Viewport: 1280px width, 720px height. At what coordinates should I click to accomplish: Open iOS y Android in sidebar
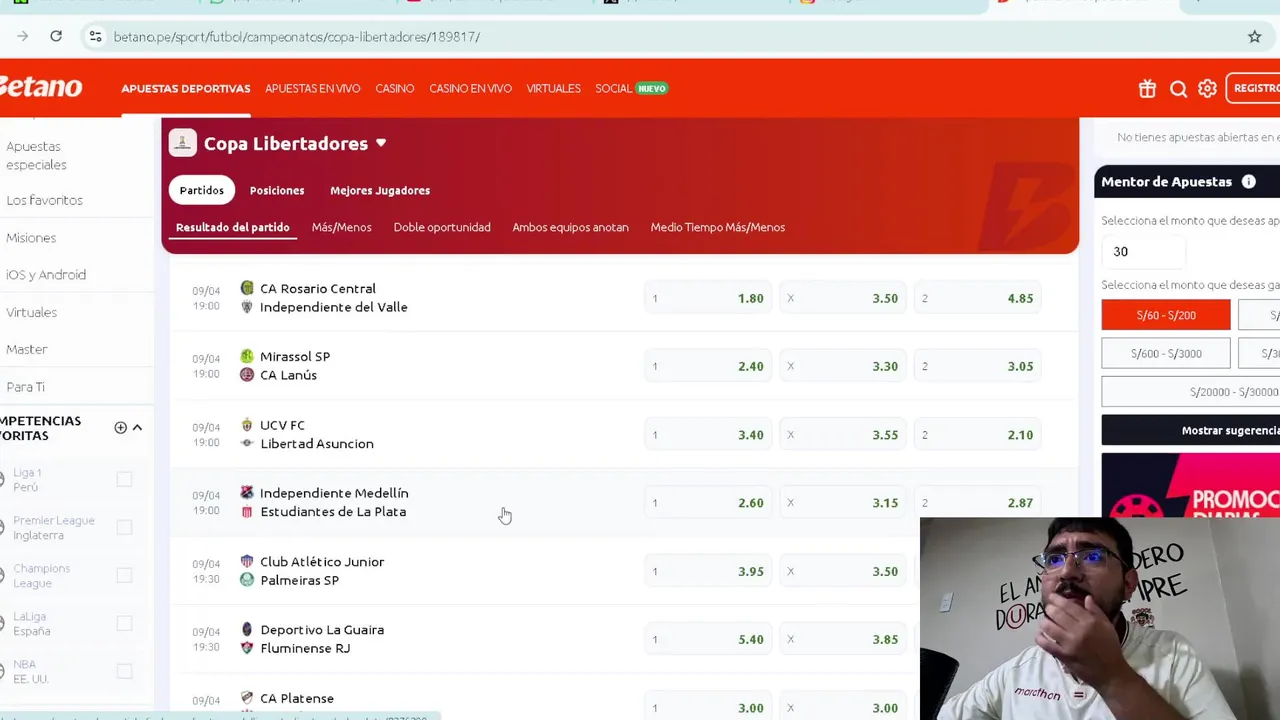46,275
